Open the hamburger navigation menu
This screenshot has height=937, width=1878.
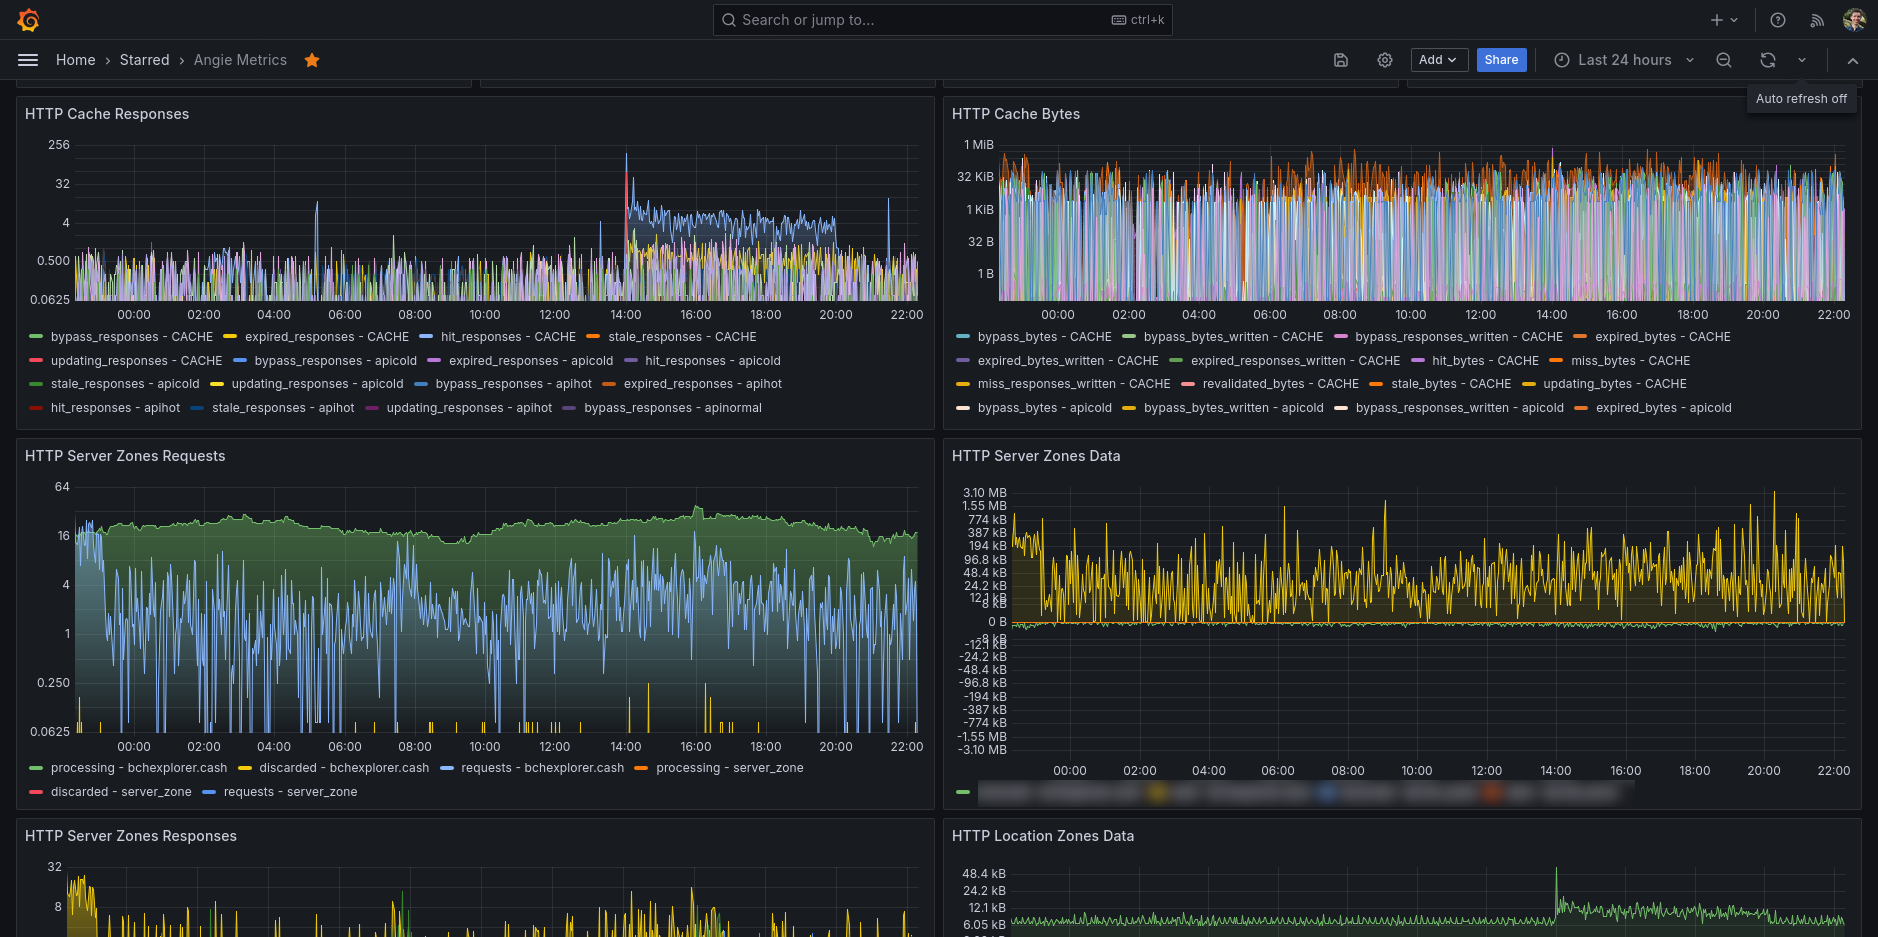(28, 60)
